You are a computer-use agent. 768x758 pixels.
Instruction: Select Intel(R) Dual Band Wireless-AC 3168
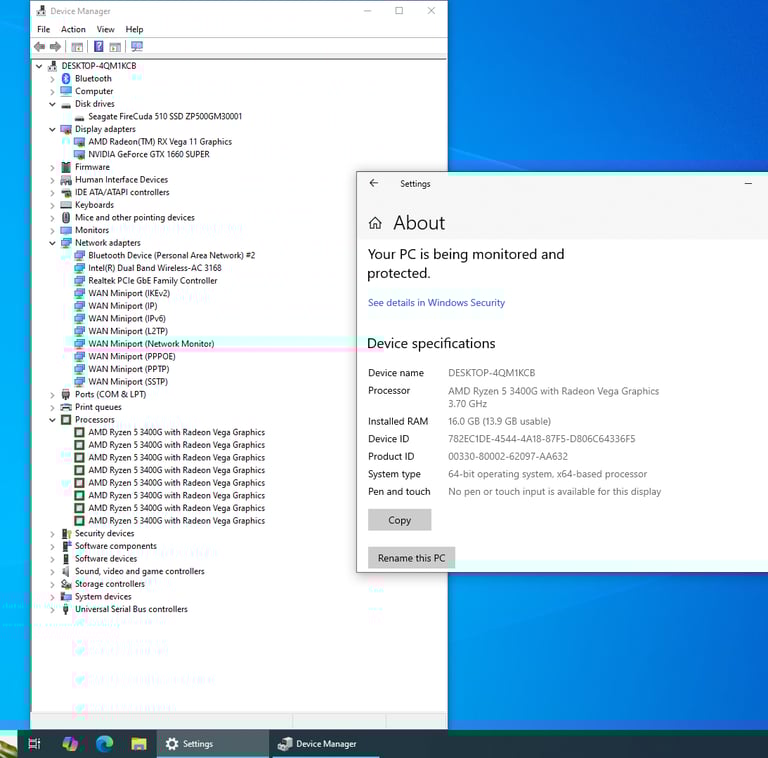pyautogui.click(x=155, y=268)
